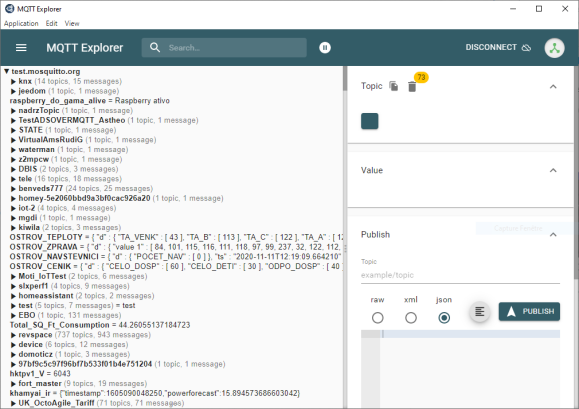Viewport: 579px width, 409px height.
Task: Open the hamburger navigation menu
Action: [x=21, y=48]
